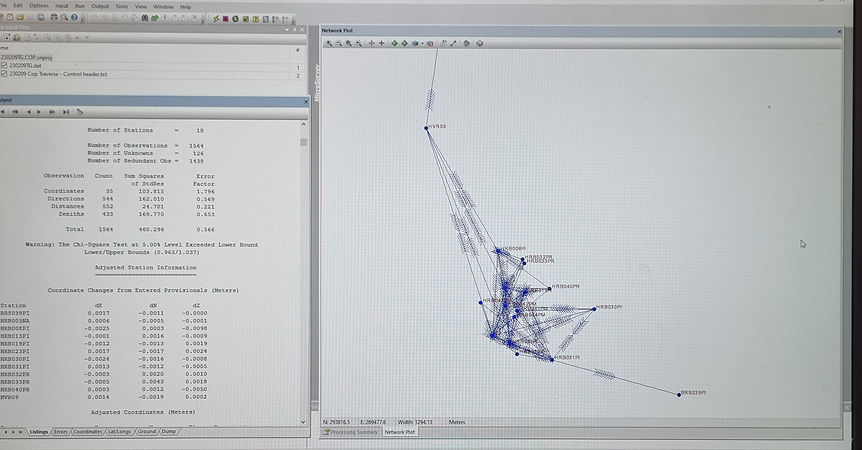Open the Window menu
The height and width of the screenshot is (450, 862).
[163, 7]
